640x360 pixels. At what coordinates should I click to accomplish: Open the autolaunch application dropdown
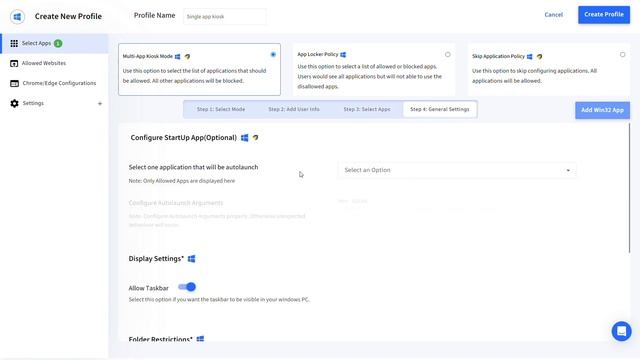pos(457,170)
